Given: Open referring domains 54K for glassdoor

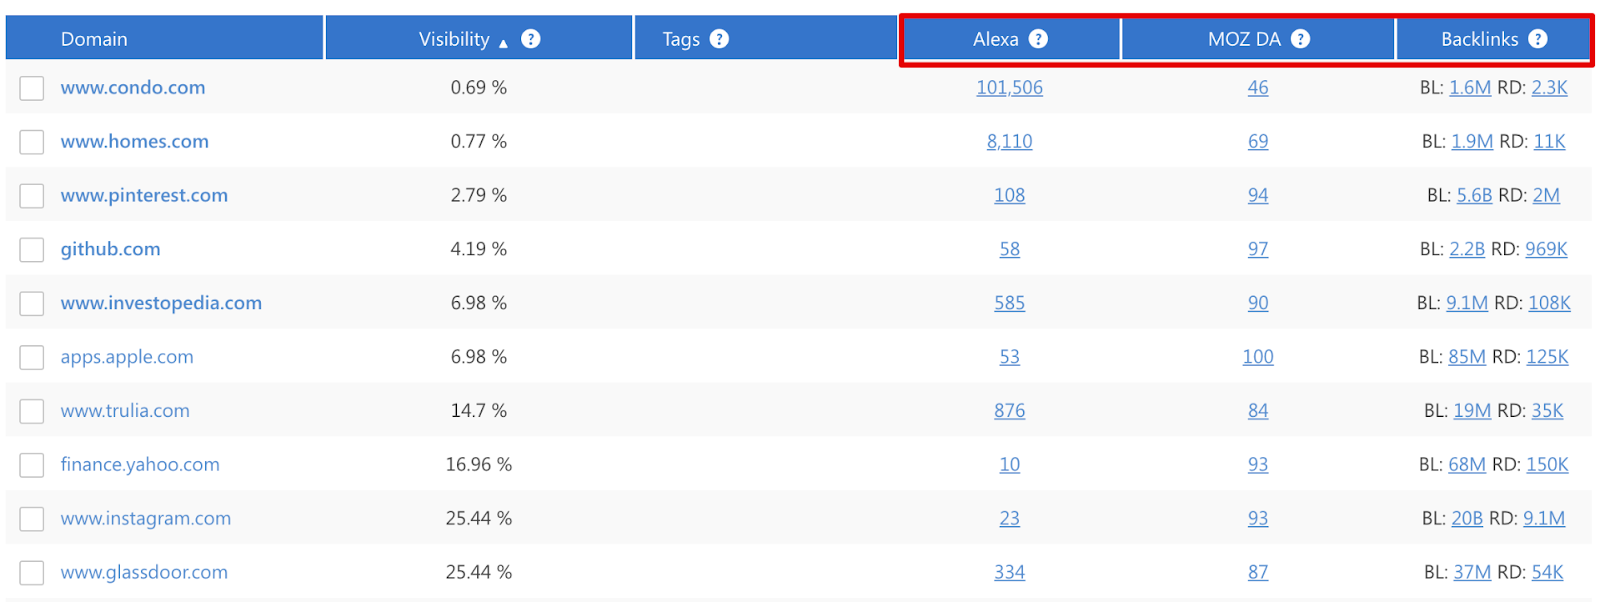Looking at the screenshot, I should point(1548,573).
